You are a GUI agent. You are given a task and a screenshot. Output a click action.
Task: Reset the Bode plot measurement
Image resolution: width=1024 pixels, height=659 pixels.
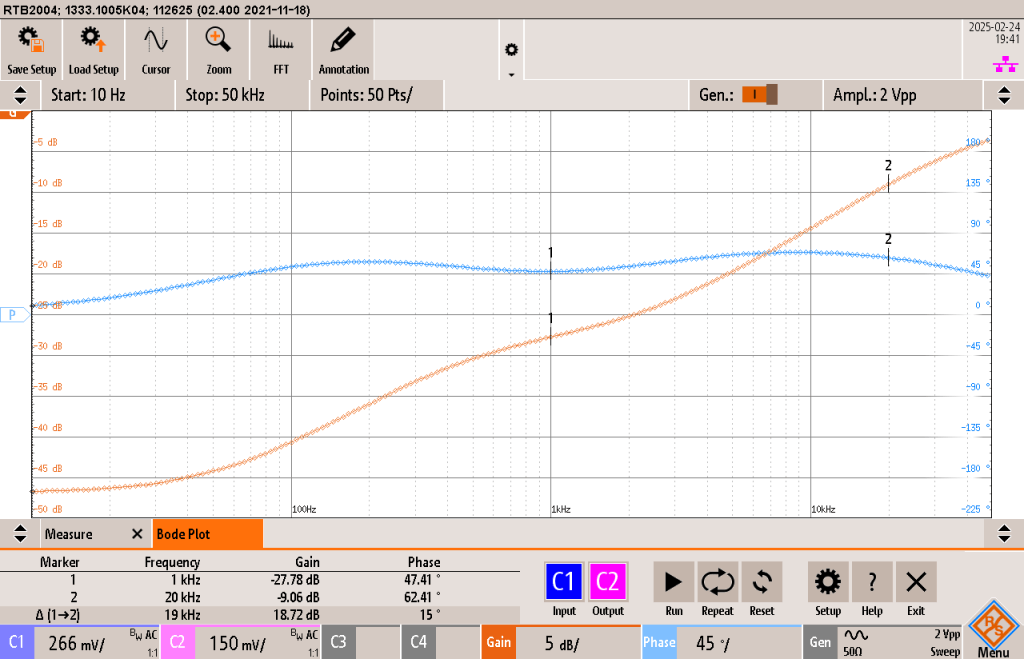pyautogui.click(x=762, y=582)
